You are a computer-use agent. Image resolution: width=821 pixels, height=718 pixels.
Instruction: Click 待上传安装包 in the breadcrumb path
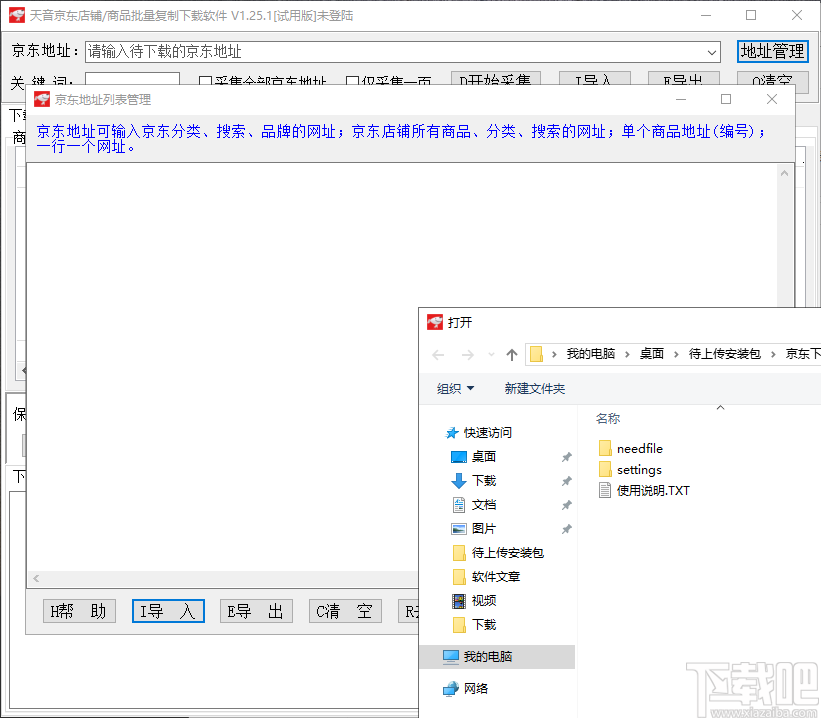(x=725, y=354)
